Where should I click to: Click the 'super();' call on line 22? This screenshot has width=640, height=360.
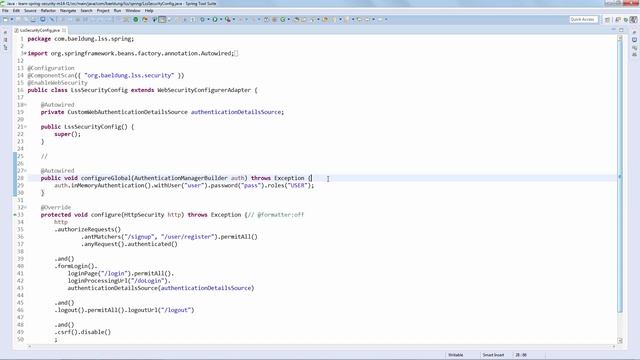[x=67, y=134]
